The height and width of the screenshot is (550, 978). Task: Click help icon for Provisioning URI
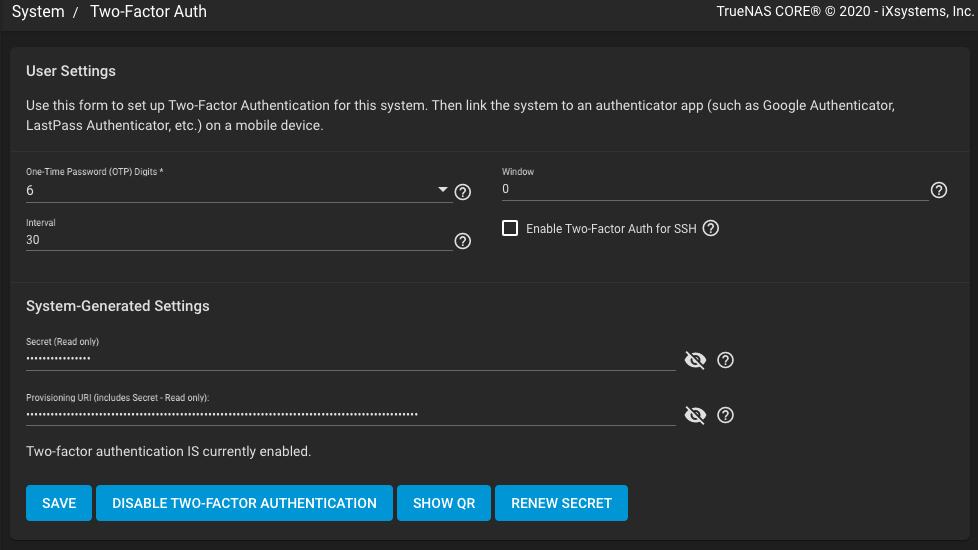coord(726,415)
